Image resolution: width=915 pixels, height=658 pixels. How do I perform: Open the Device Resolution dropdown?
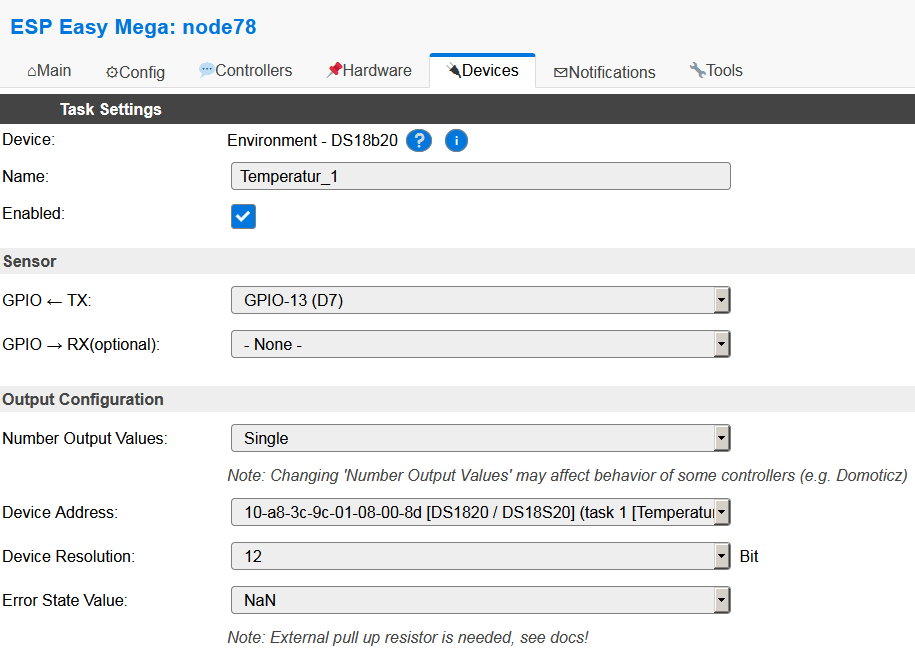tap(480, 556)
